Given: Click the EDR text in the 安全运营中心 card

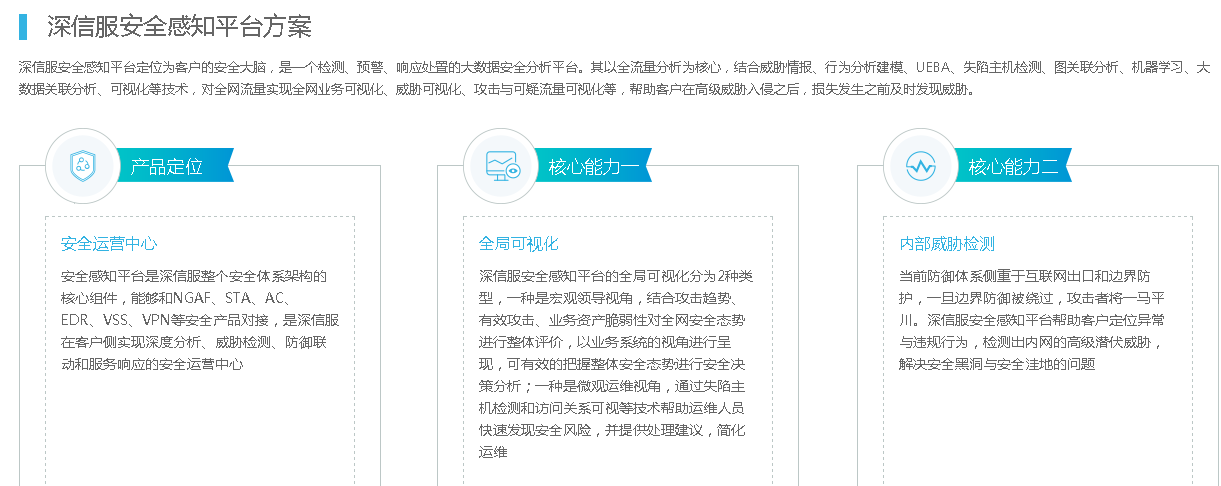Looking at the screenshot, I should [75, 320].
